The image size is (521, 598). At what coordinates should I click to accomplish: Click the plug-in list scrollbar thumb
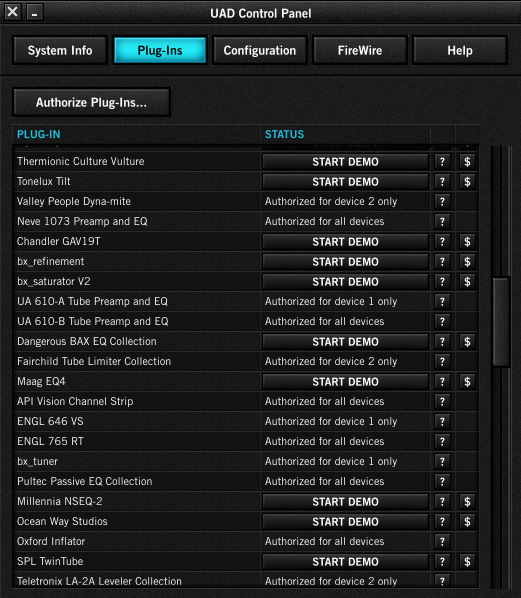coord(501,322)
